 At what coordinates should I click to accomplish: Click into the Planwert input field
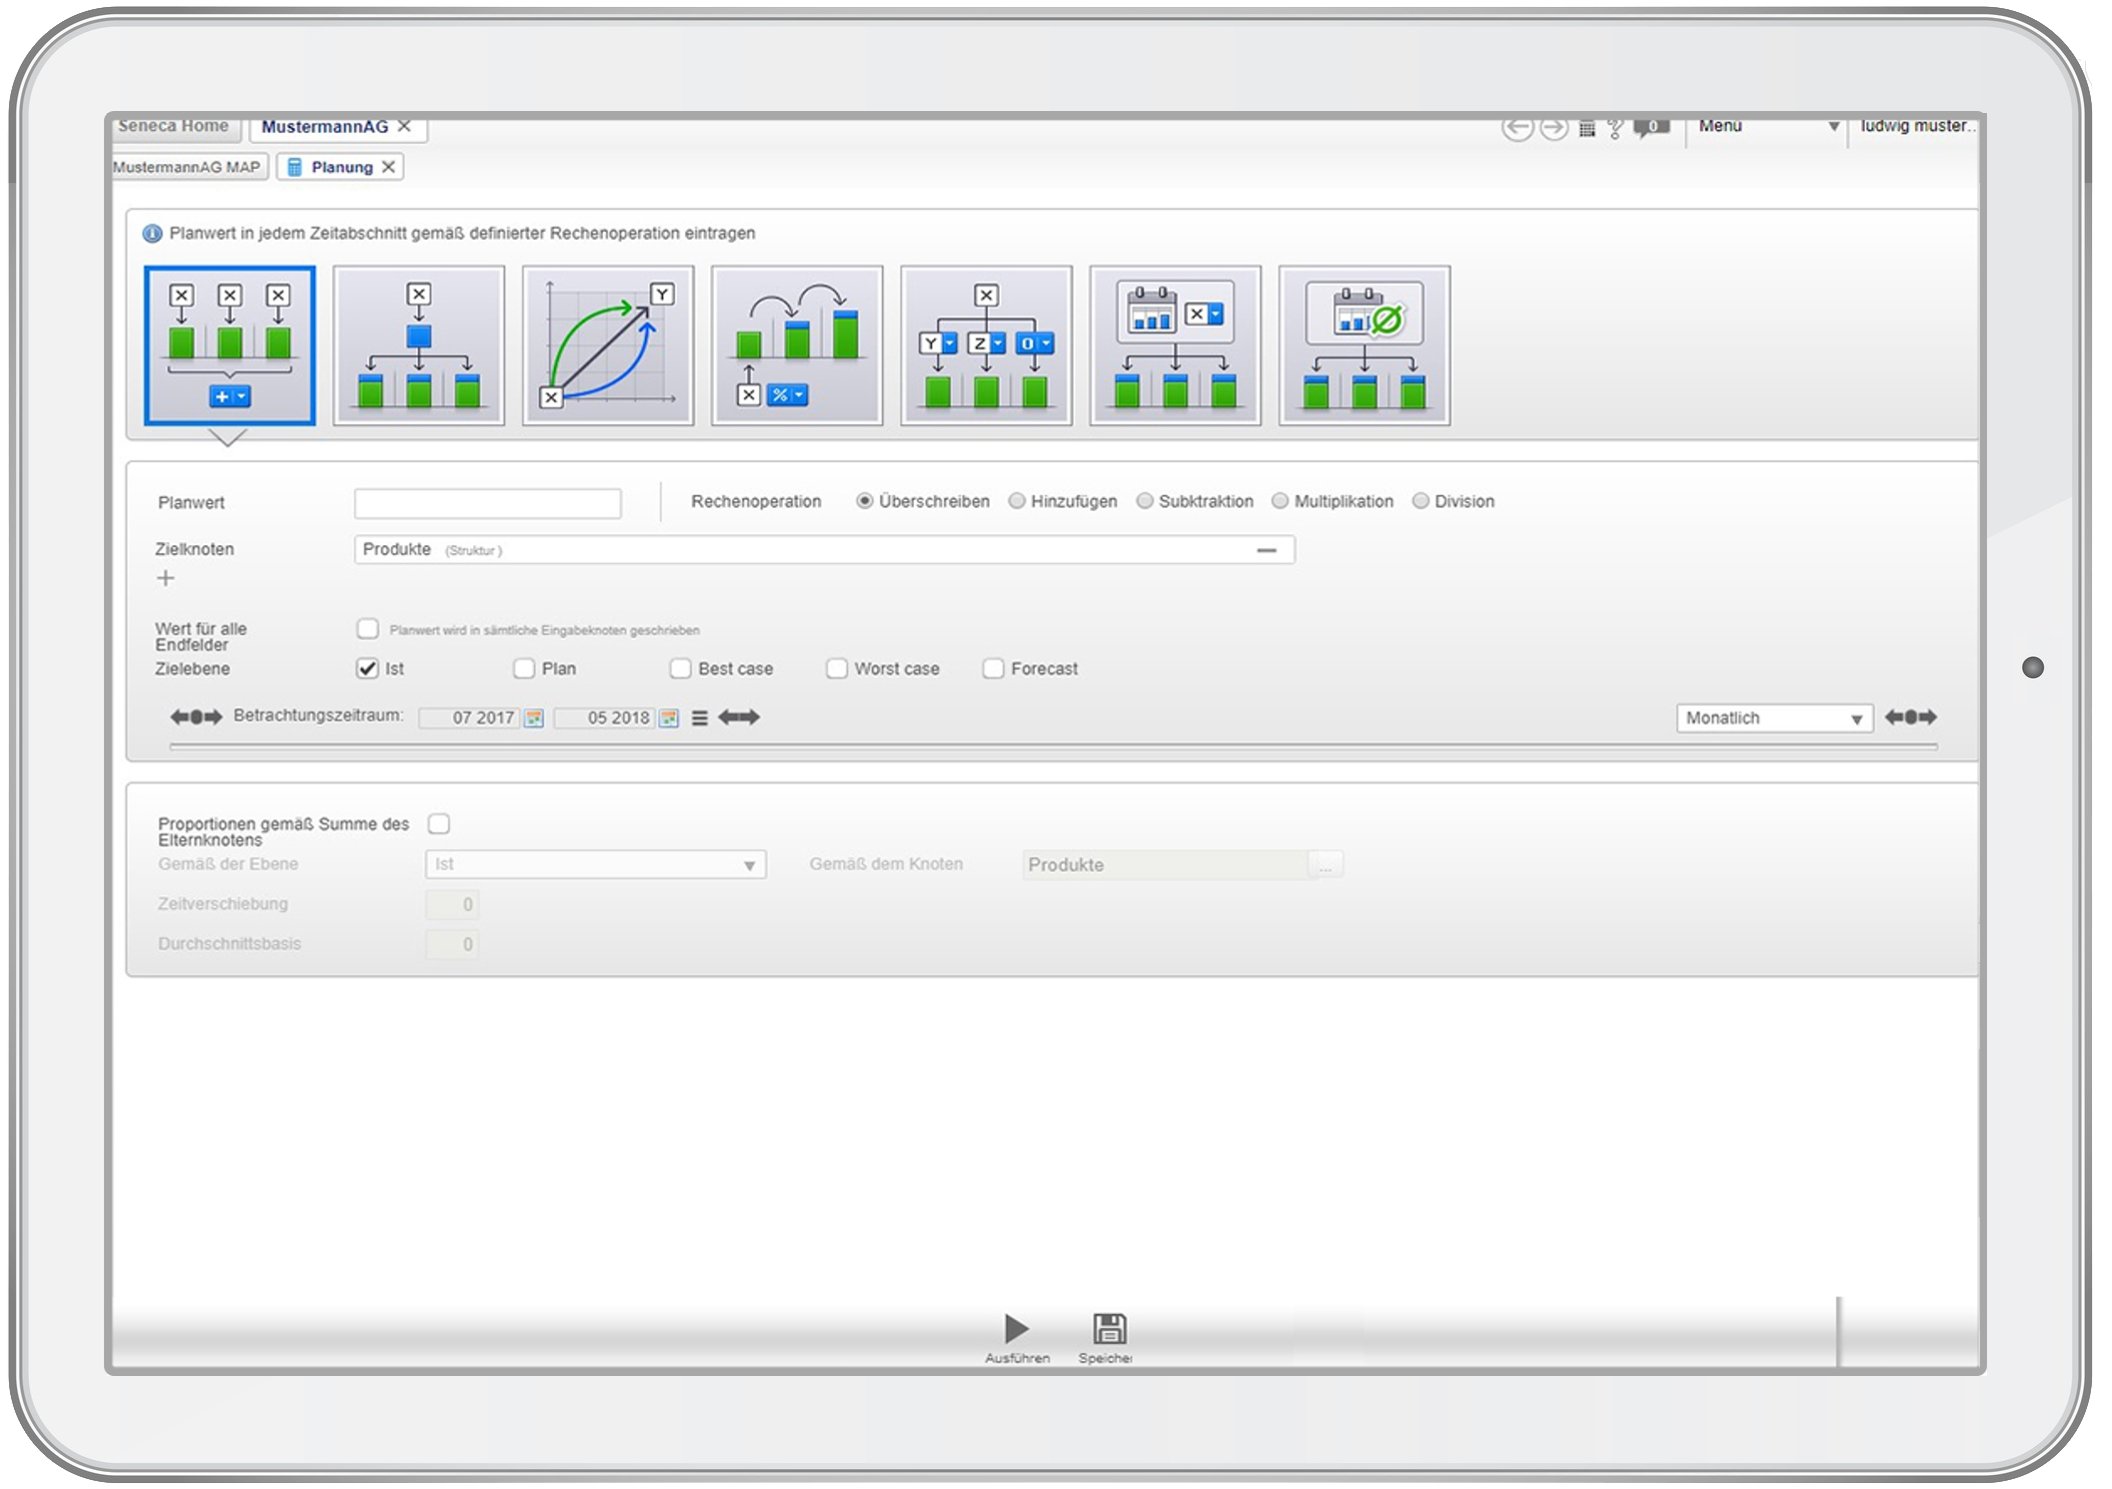tap(487, 503)
